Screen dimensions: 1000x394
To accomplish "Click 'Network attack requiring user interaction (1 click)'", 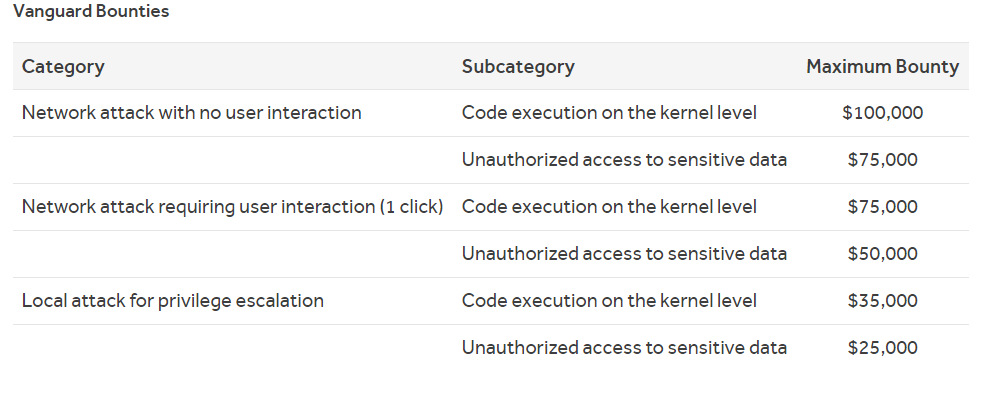I will [x=232, y=207].
